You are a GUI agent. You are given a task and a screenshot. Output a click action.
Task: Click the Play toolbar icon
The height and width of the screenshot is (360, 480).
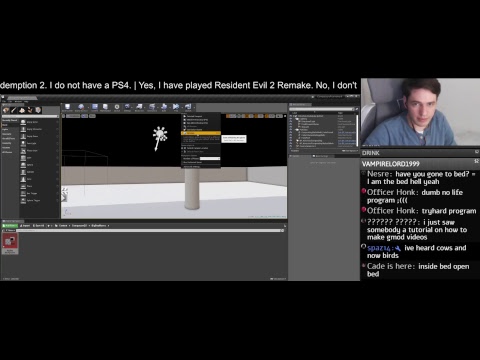176,107
